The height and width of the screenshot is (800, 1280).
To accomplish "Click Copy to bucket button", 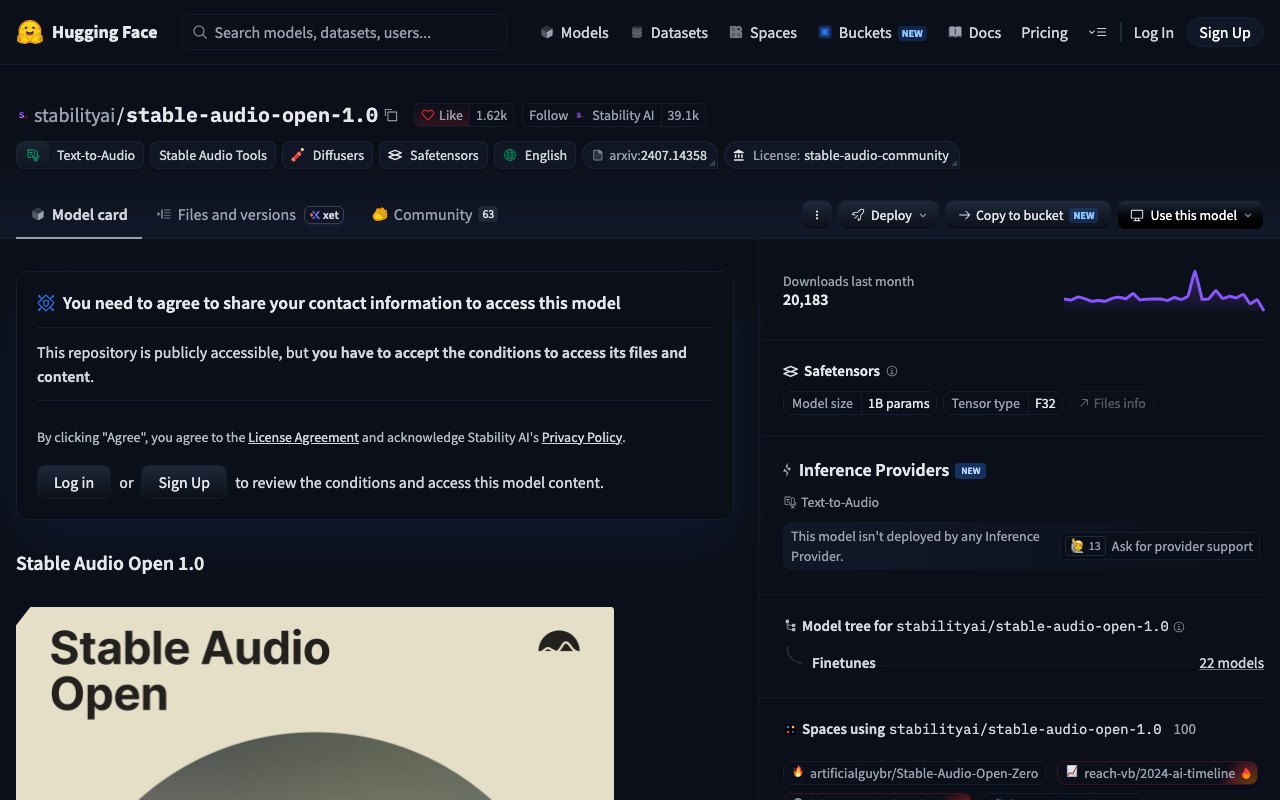I will pyautogui.click(x=1027, y=215).
